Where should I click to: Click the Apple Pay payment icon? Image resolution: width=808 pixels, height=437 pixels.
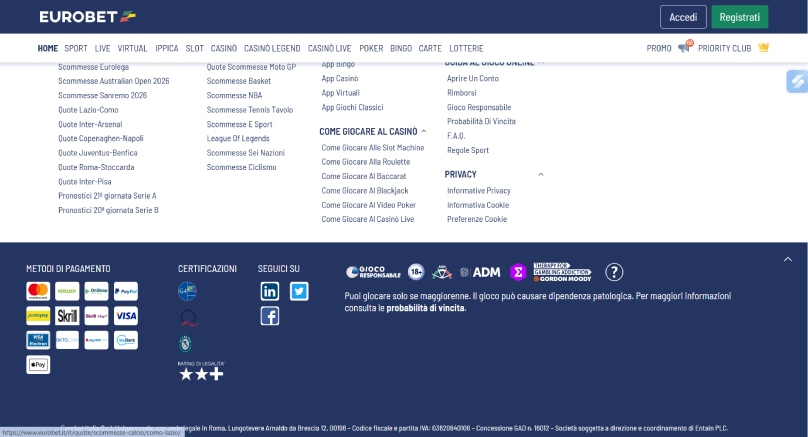tap(38, 365)
